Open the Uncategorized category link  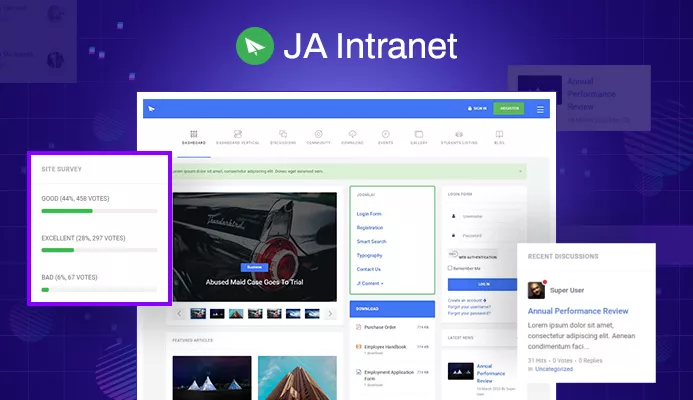coord(554,369)
